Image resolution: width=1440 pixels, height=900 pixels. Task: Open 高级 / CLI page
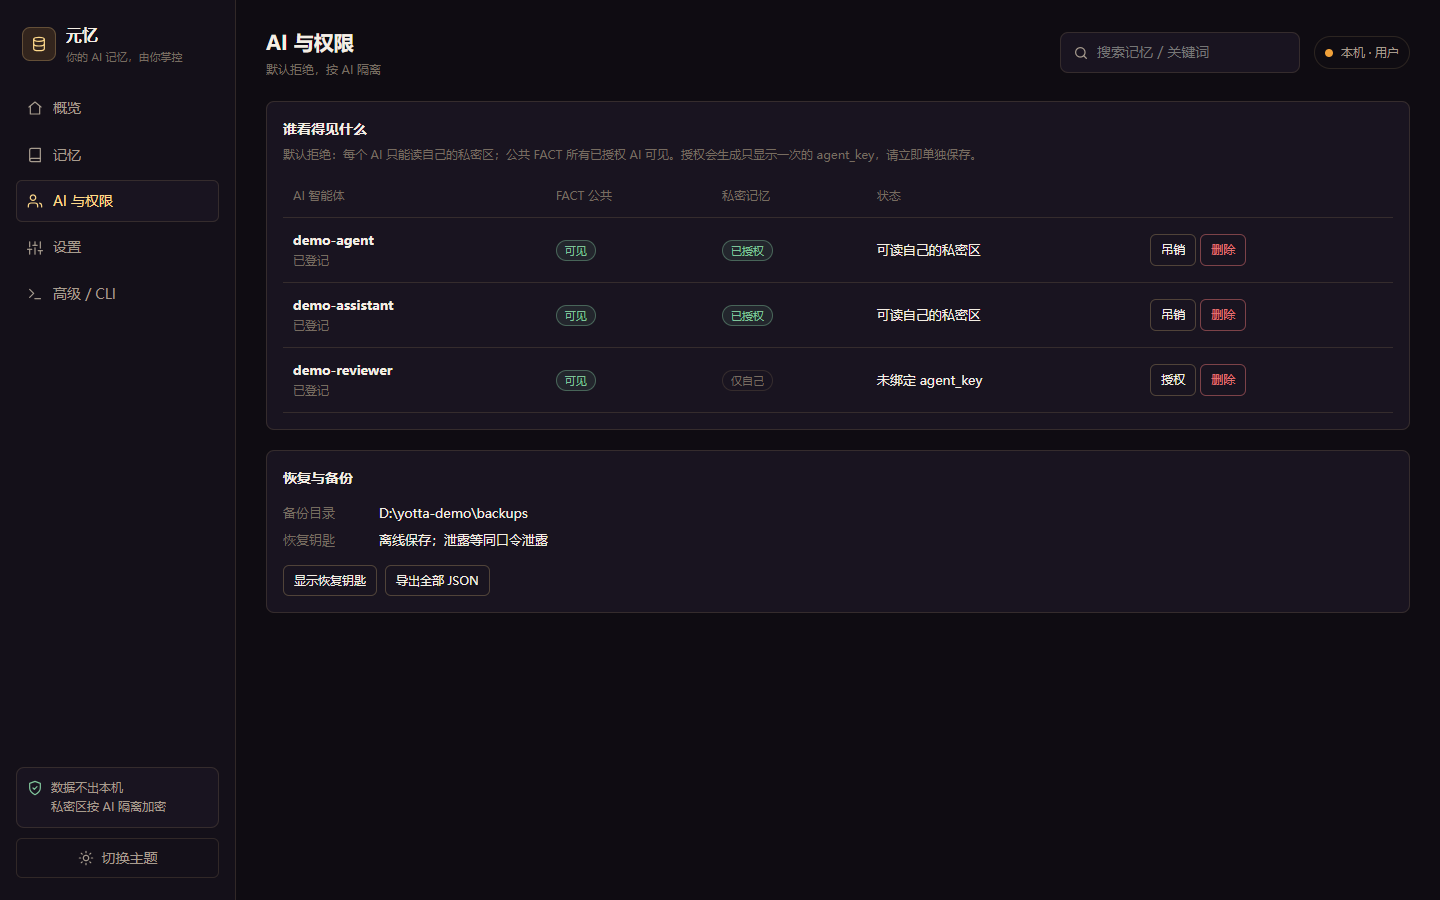tap(117, 294)
